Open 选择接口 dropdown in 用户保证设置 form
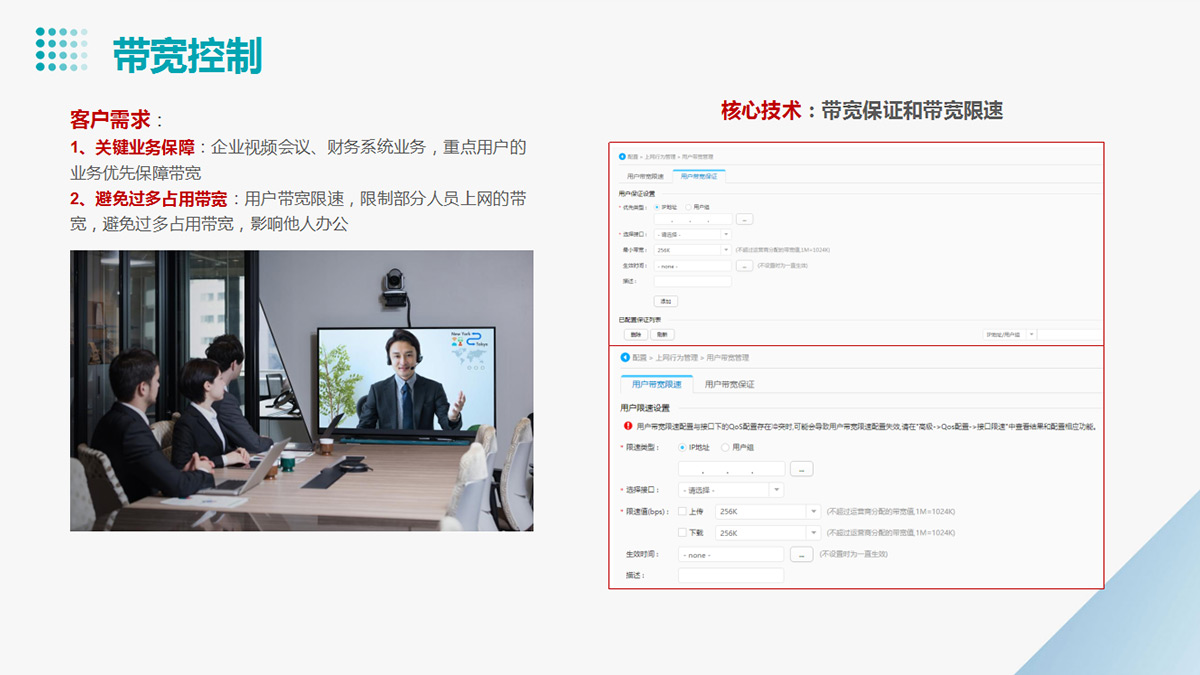This screenshot has width=1200, height=675. pyautogui.click(x=693, y=234)
